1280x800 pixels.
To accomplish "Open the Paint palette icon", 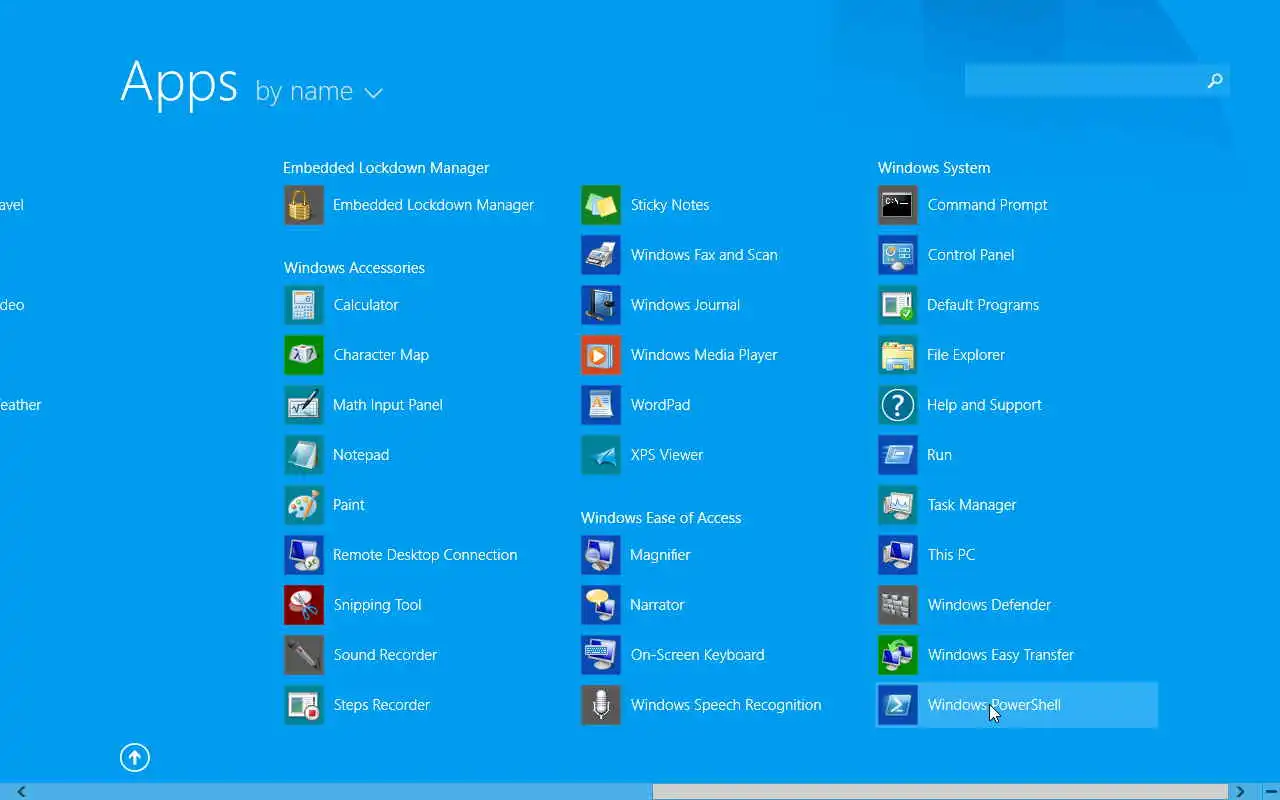I will pos(303,505).
